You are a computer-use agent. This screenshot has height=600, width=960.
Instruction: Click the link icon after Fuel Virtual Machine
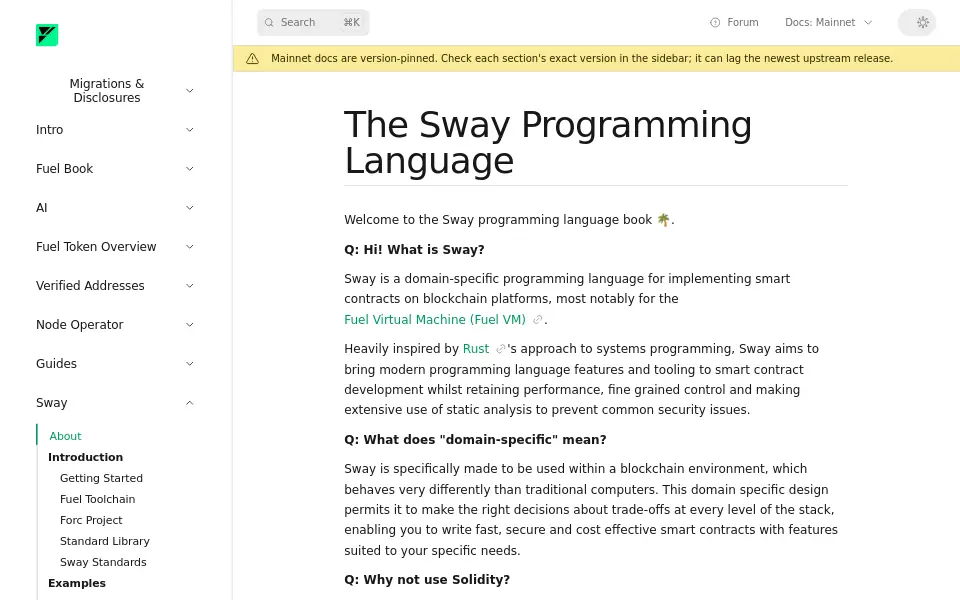point(537,320)
